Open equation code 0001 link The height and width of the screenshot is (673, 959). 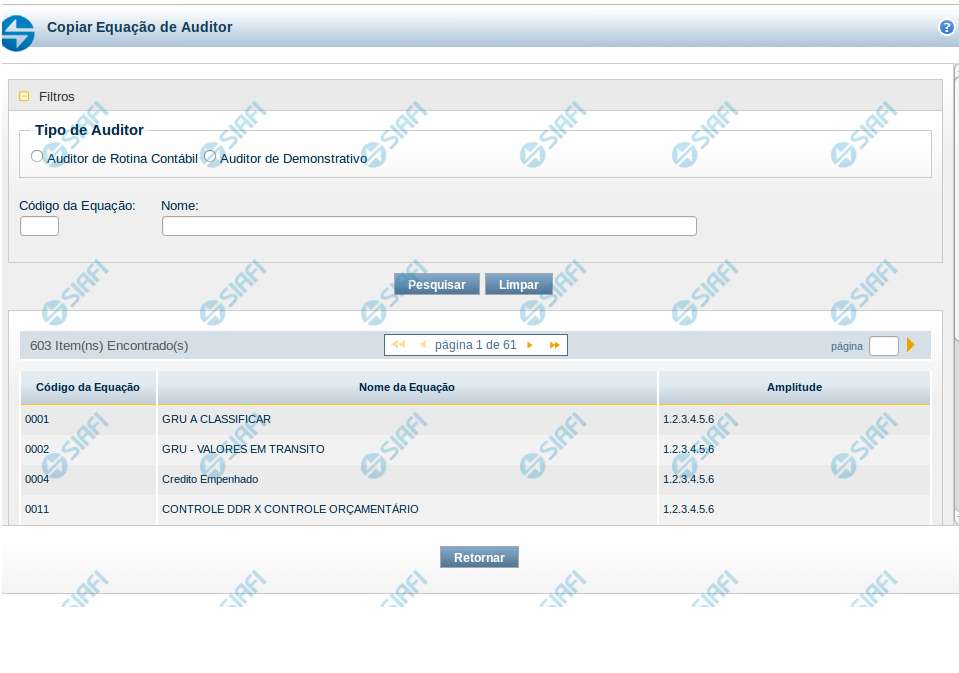37,419
